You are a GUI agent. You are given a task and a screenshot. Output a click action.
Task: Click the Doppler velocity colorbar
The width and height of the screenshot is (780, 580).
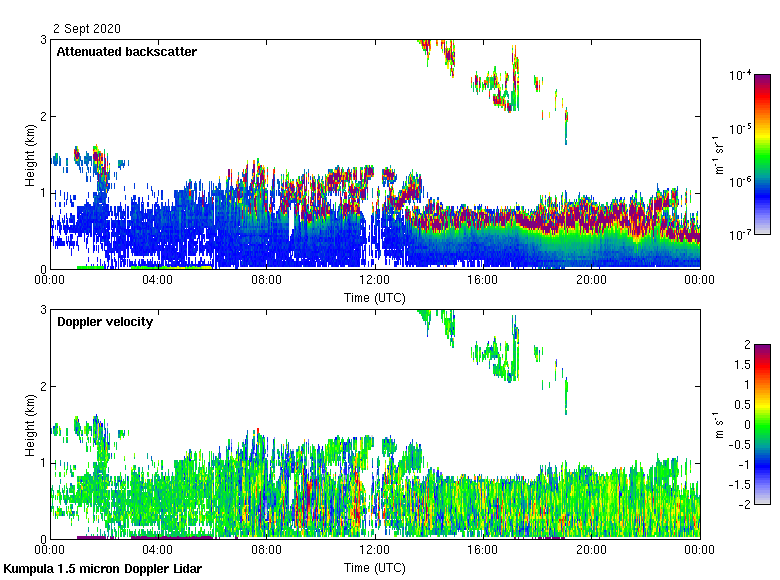(762, 424)
